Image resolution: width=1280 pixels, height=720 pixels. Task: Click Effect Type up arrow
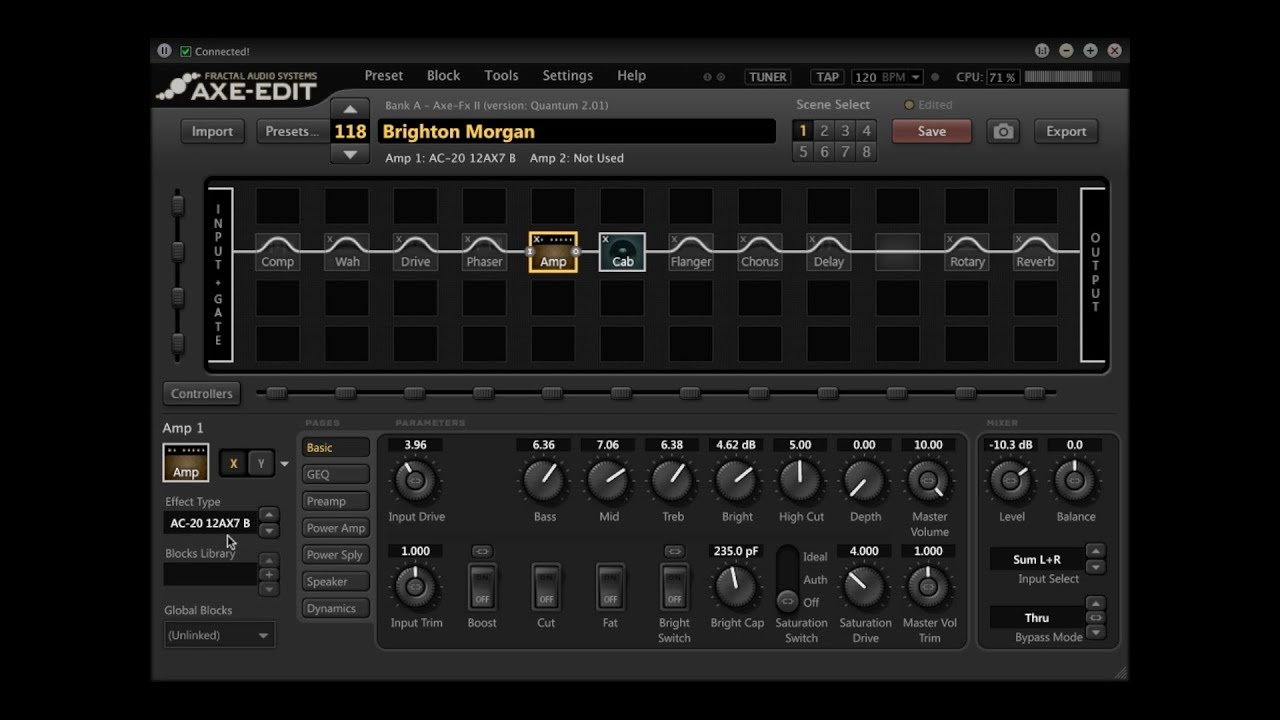(x=268, y=515)
